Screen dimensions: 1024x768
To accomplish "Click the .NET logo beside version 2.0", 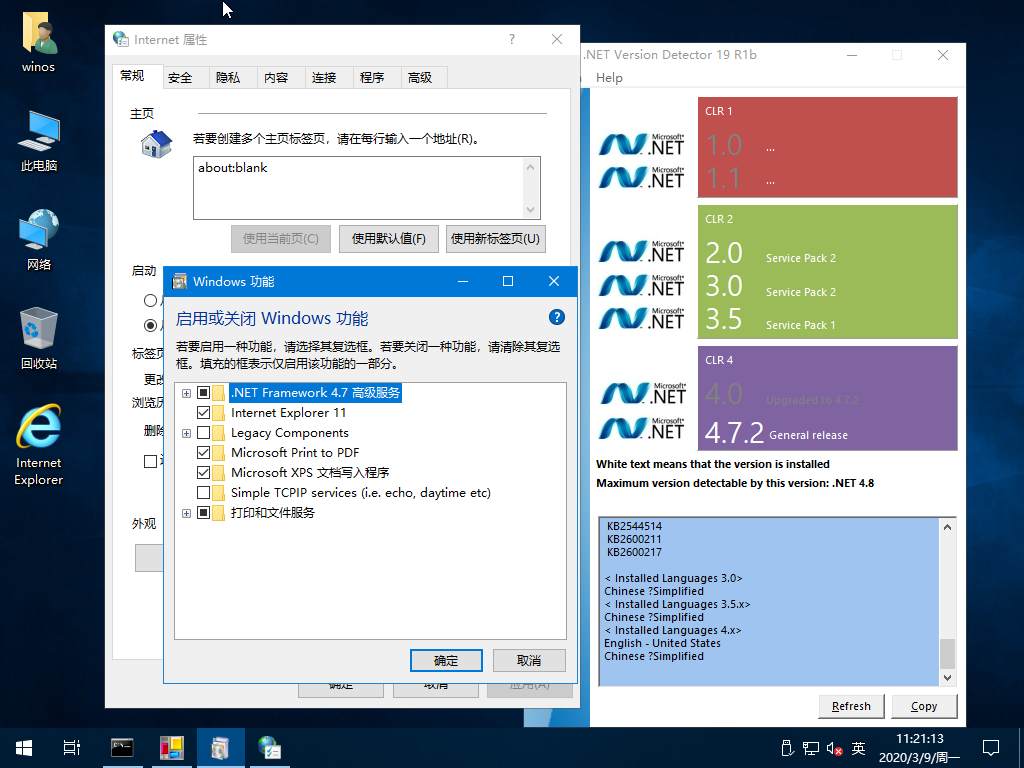I will click(x=642, y=251).
